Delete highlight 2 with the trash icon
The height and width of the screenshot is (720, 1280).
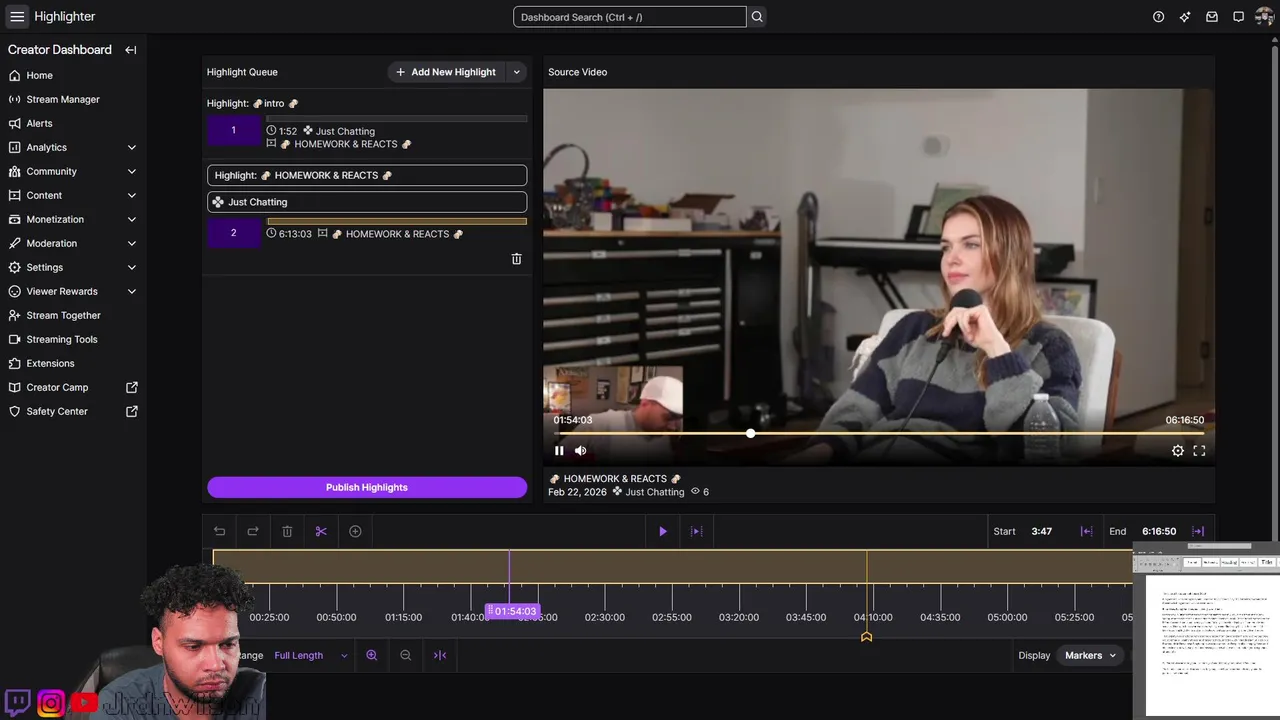pos(517,259)
